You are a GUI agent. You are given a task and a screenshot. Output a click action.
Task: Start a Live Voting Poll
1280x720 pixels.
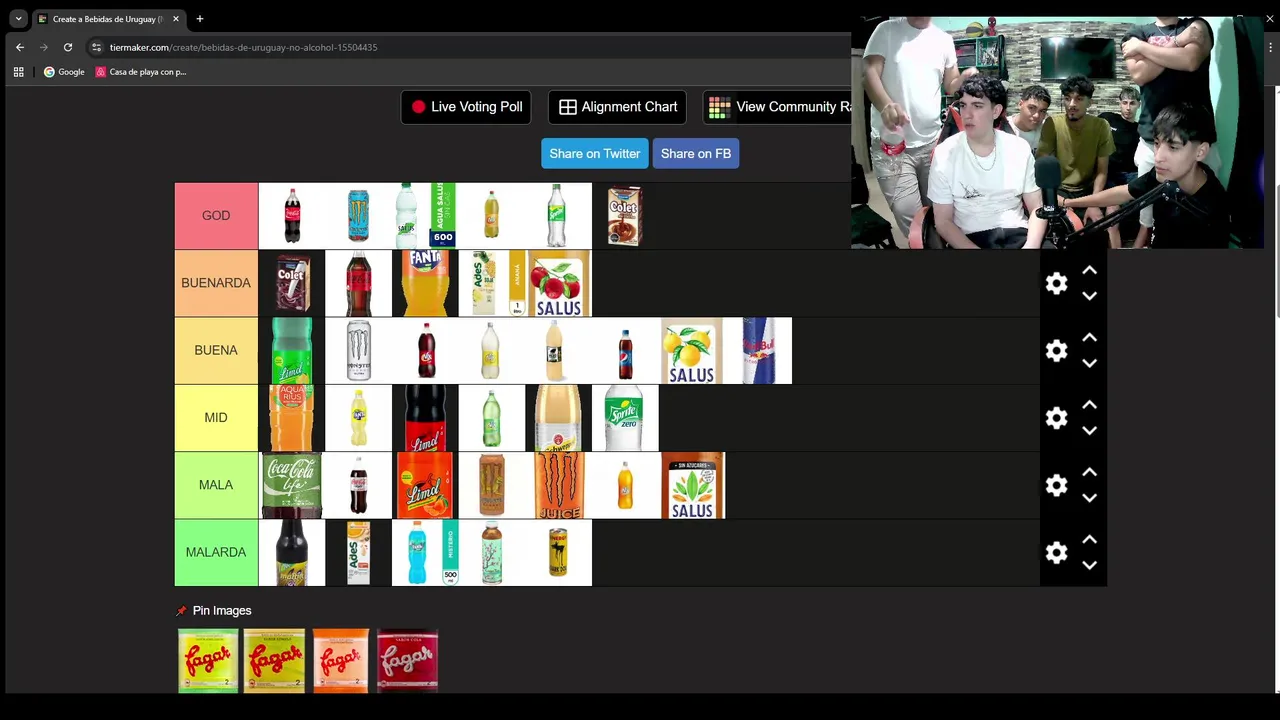click(466, 107)
